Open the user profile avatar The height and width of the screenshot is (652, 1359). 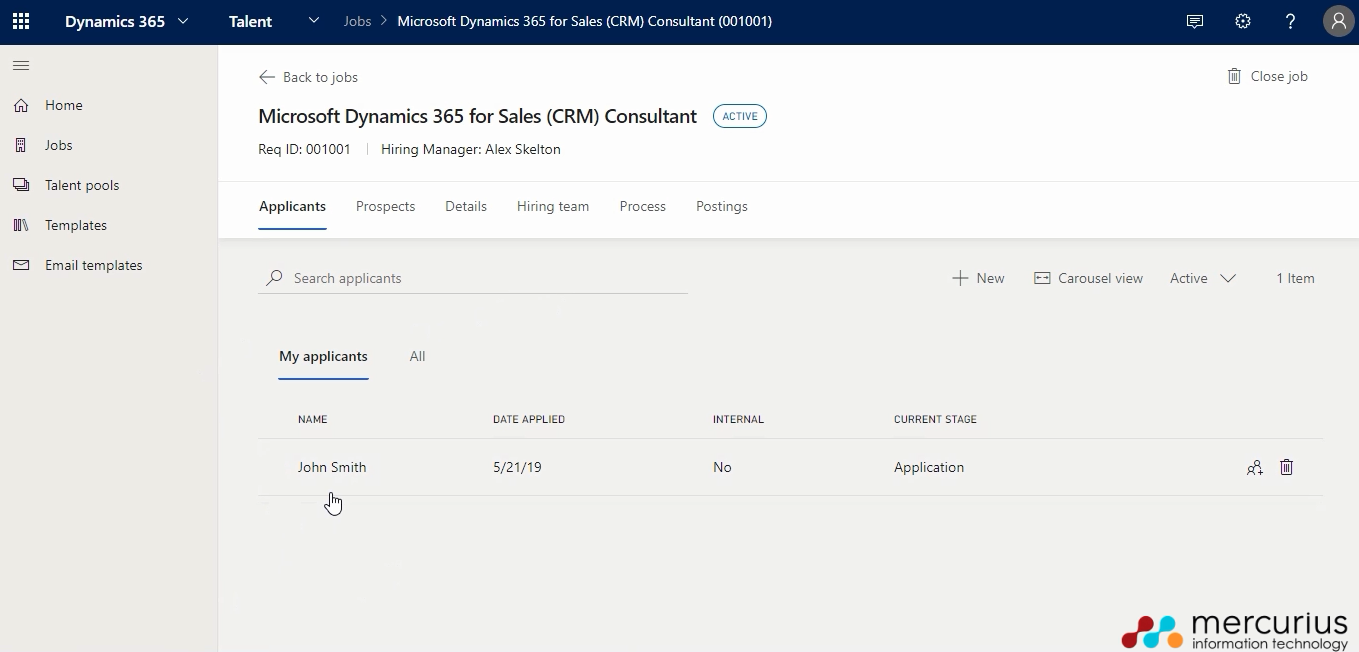tap(1338, 21)
